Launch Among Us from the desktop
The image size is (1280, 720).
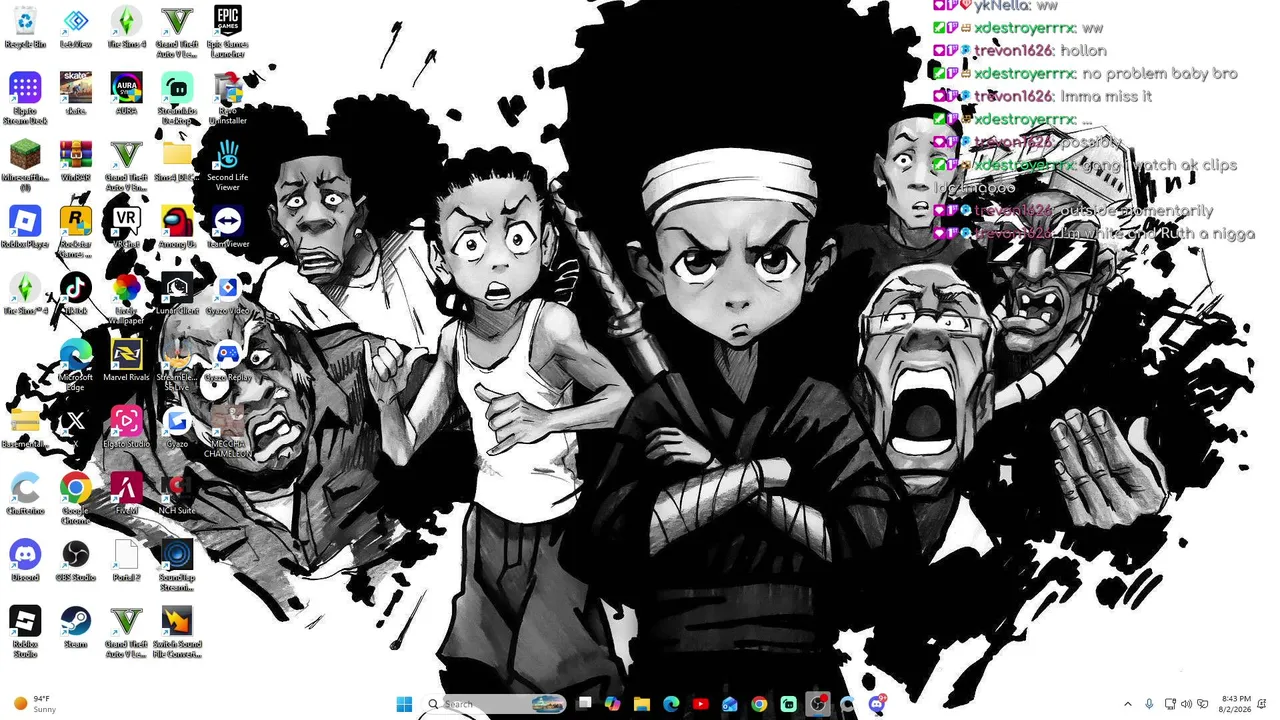[x=177, y=227]
